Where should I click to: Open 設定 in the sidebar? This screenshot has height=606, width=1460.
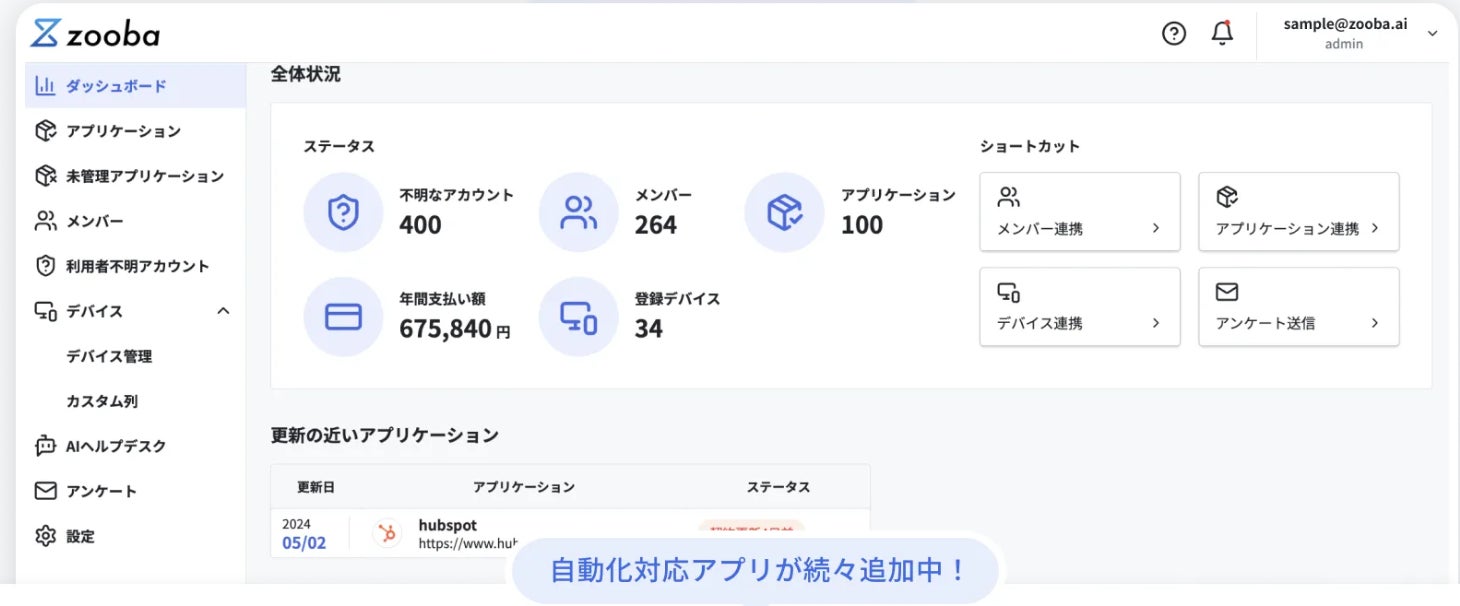[80, 536]
